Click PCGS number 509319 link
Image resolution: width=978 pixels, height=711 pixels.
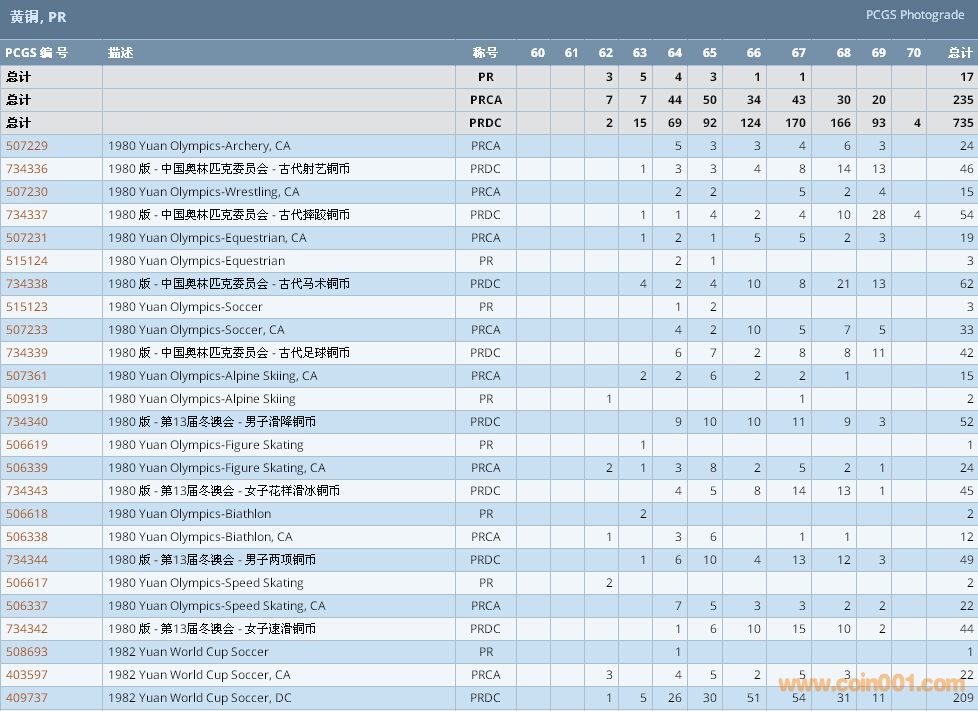pyautogui.click(x=27, y=399)
